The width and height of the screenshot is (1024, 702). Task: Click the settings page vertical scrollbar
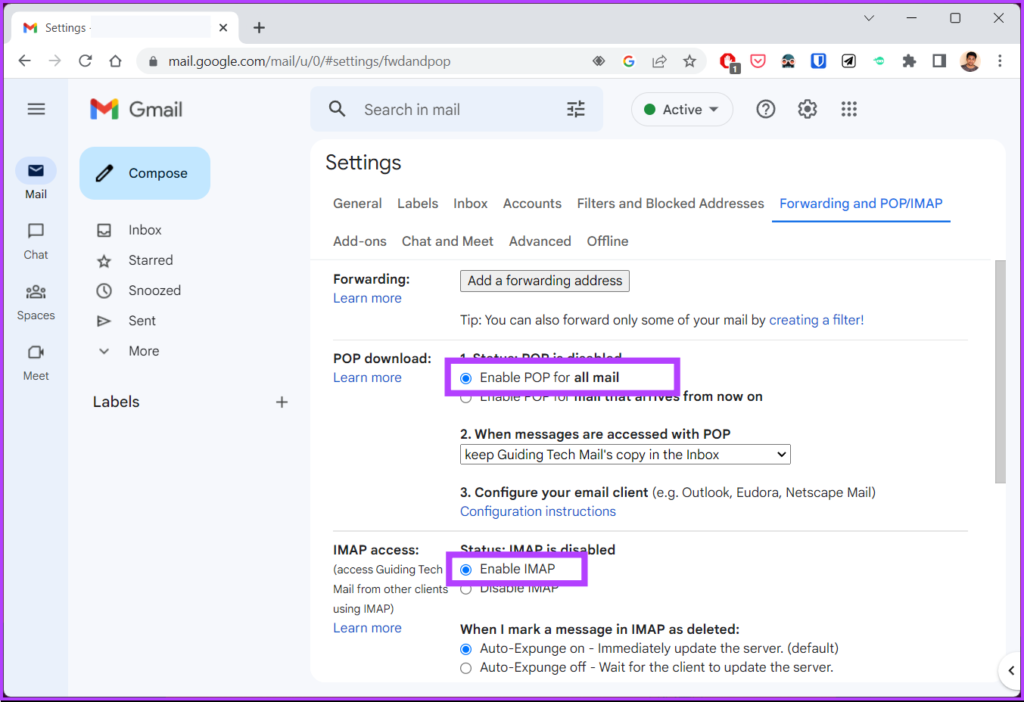1000,371
